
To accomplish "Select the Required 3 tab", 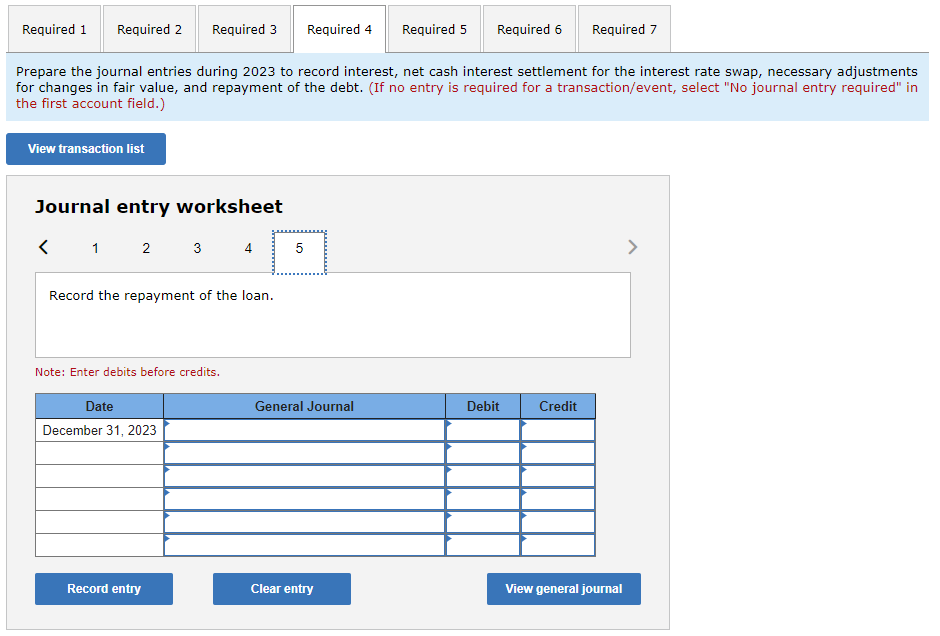I will click(244, 29).
